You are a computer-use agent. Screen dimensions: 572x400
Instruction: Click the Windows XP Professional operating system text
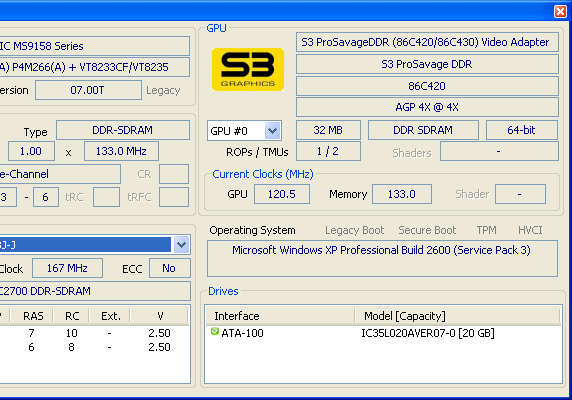(382, 250)
